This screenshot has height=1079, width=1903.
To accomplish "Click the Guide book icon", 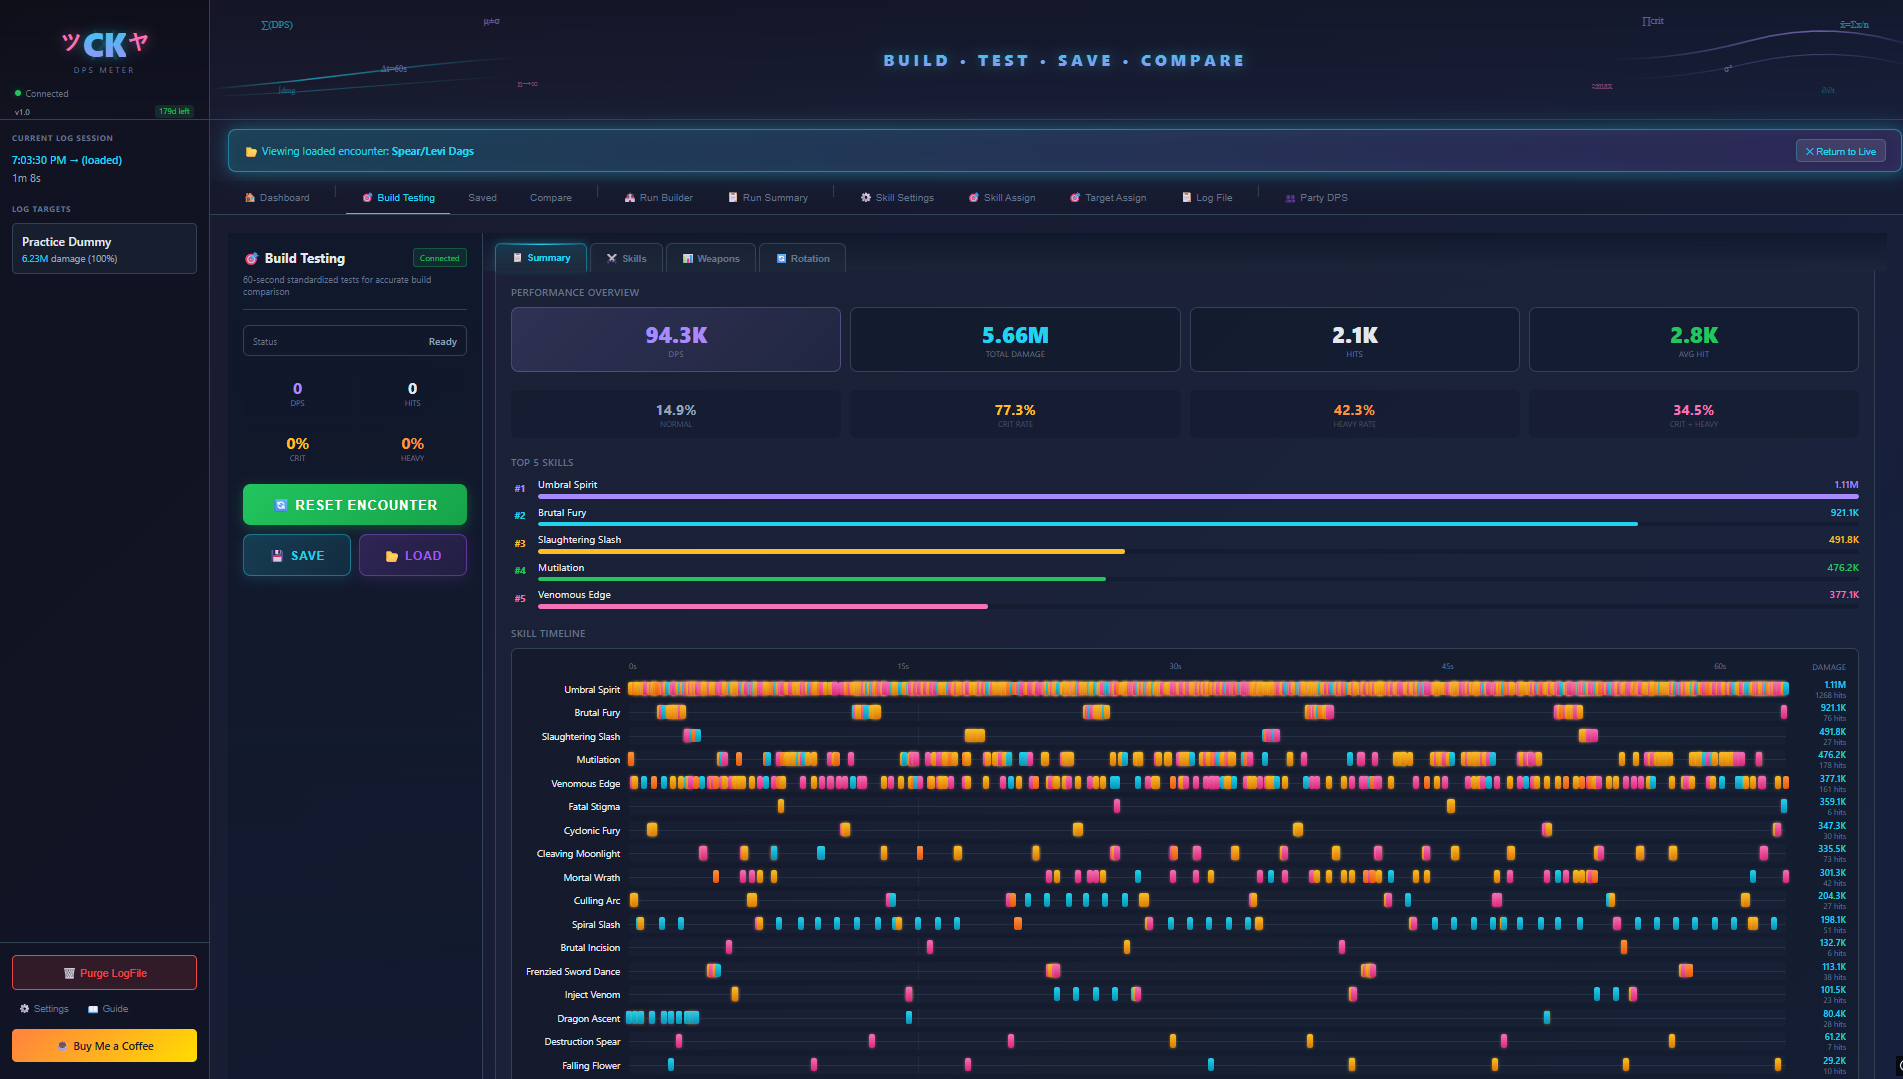I will (x=93, y=1008).
